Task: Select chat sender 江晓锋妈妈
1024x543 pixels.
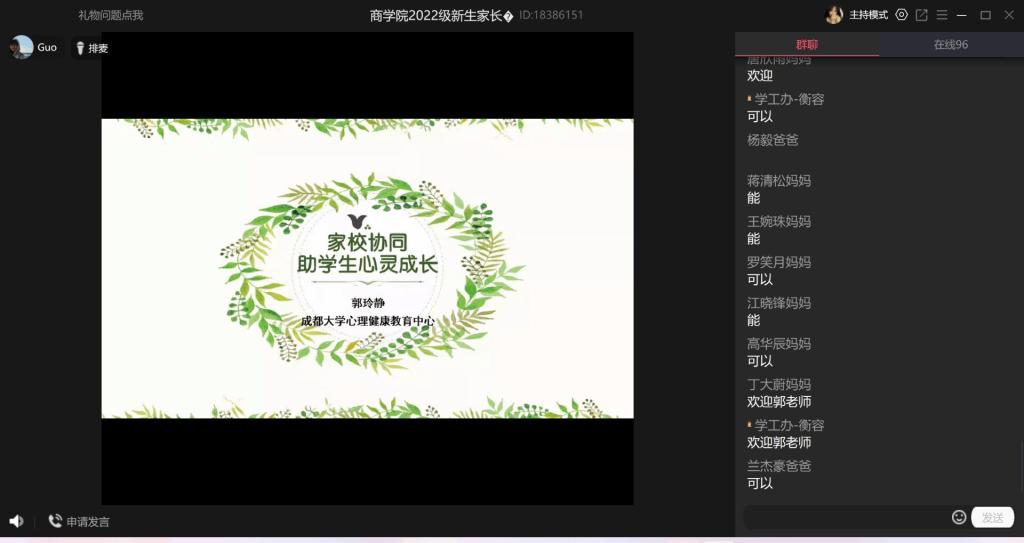Action: click(779, 303)
